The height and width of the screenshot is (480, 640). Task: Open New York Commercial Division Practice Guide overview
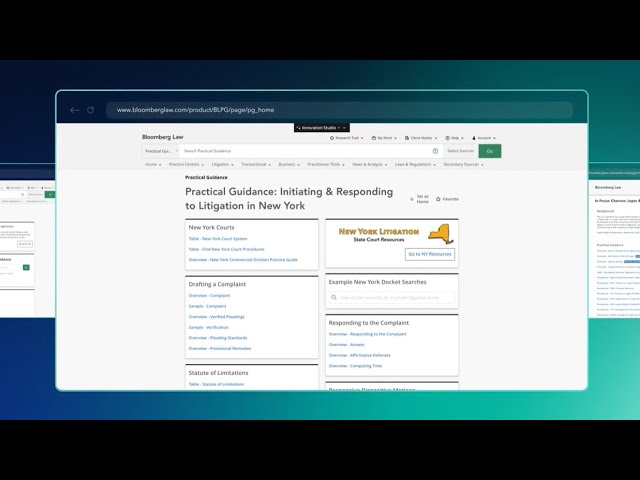tap(243, 260)
